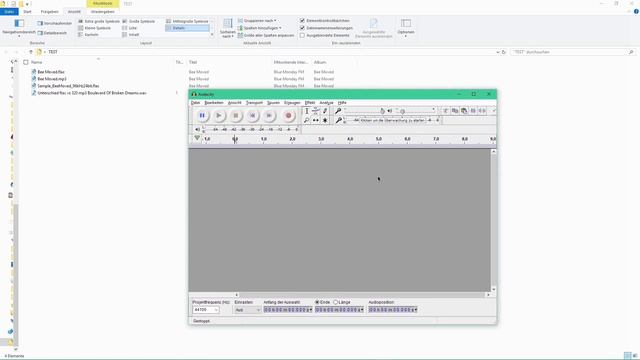
Task: Click the recording meter microphone icon
Action: (338, 120)
